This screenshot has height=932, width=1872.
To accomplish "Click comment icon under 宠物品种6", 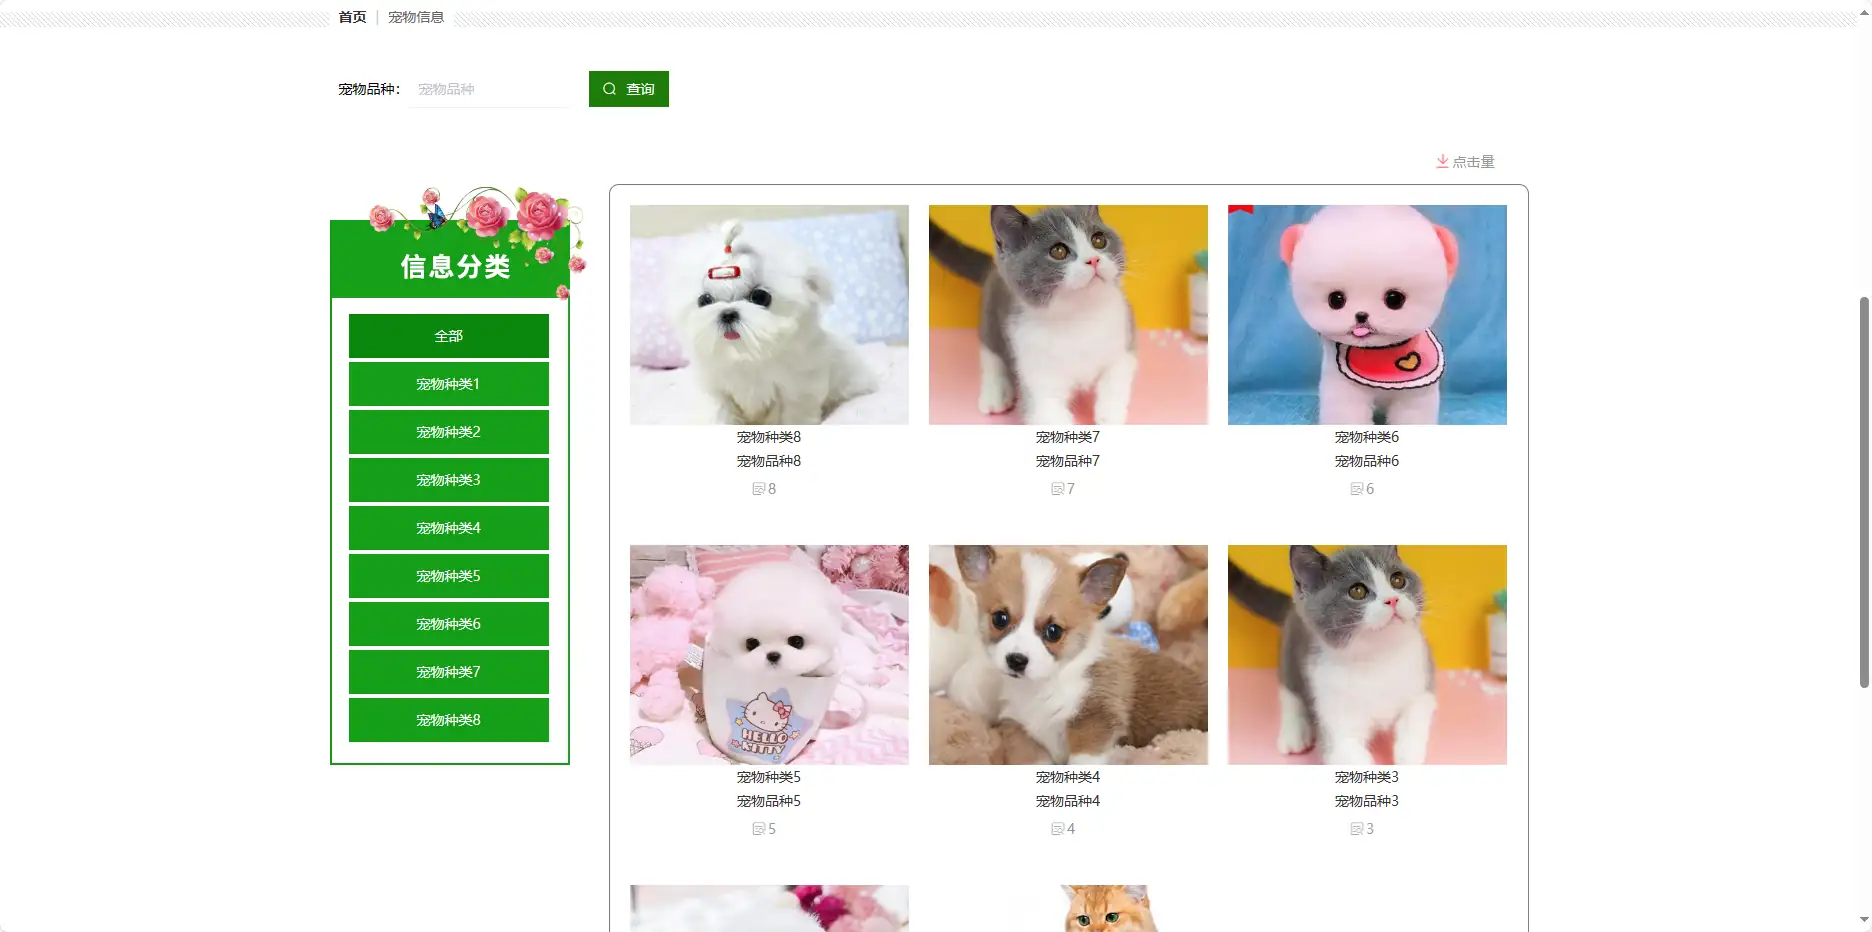I will point(1356,489).
